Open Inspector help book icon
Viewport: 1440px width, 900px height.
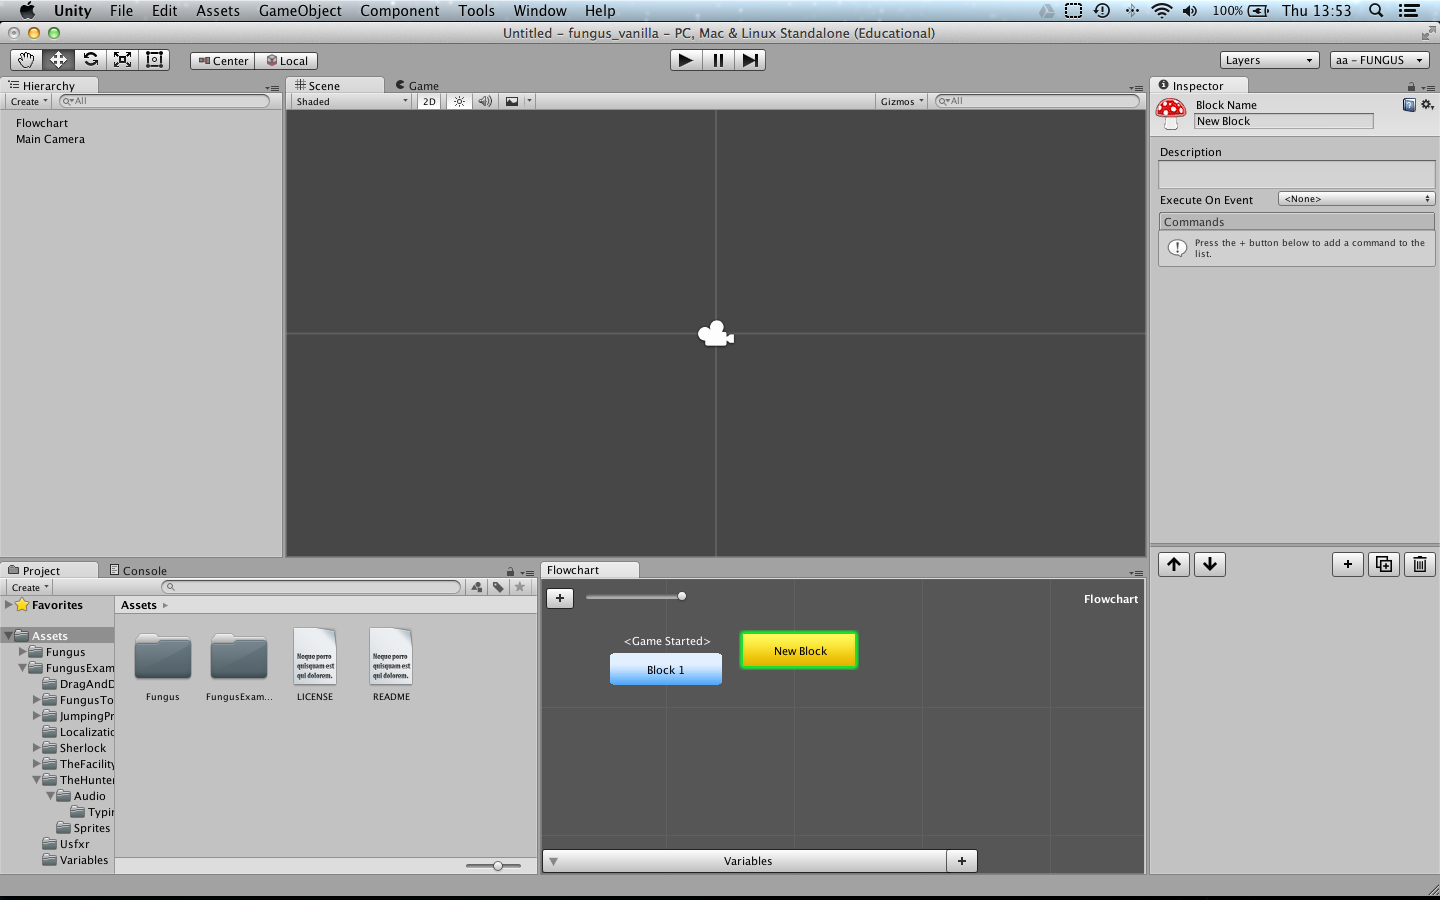(1409, 105)
